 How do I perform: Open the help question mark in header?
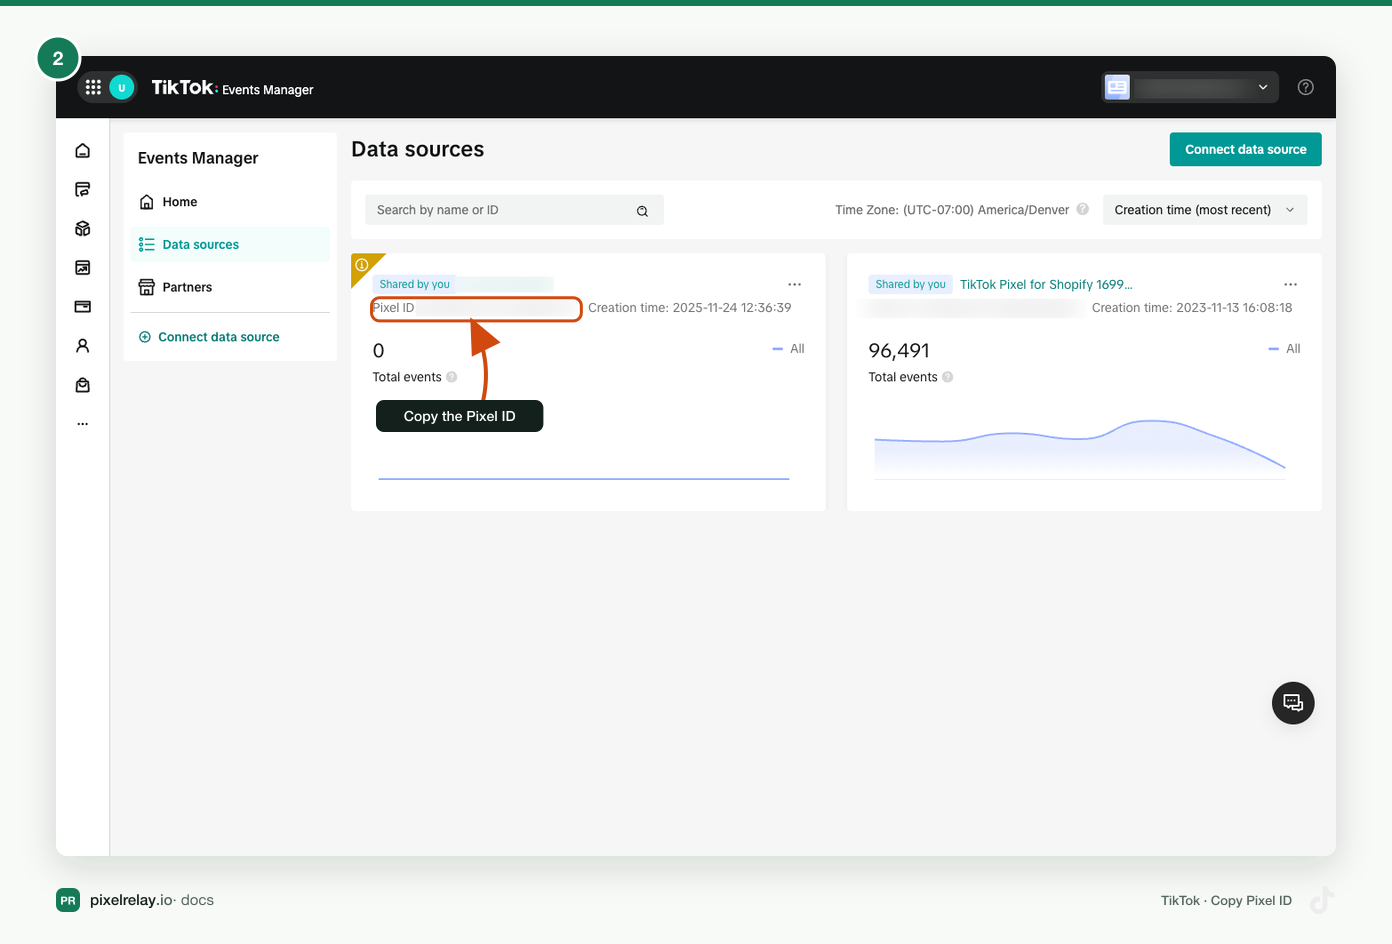tap(1305, 87)
